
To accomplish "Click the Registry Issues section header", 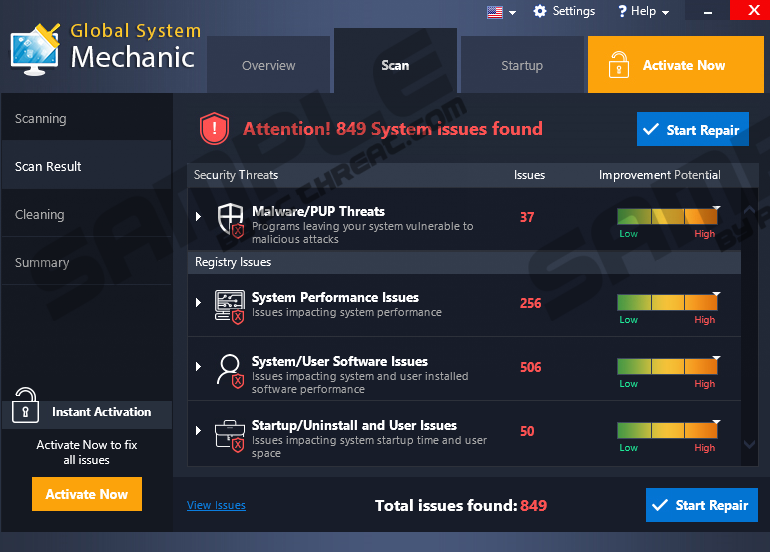I will (464, 262).
